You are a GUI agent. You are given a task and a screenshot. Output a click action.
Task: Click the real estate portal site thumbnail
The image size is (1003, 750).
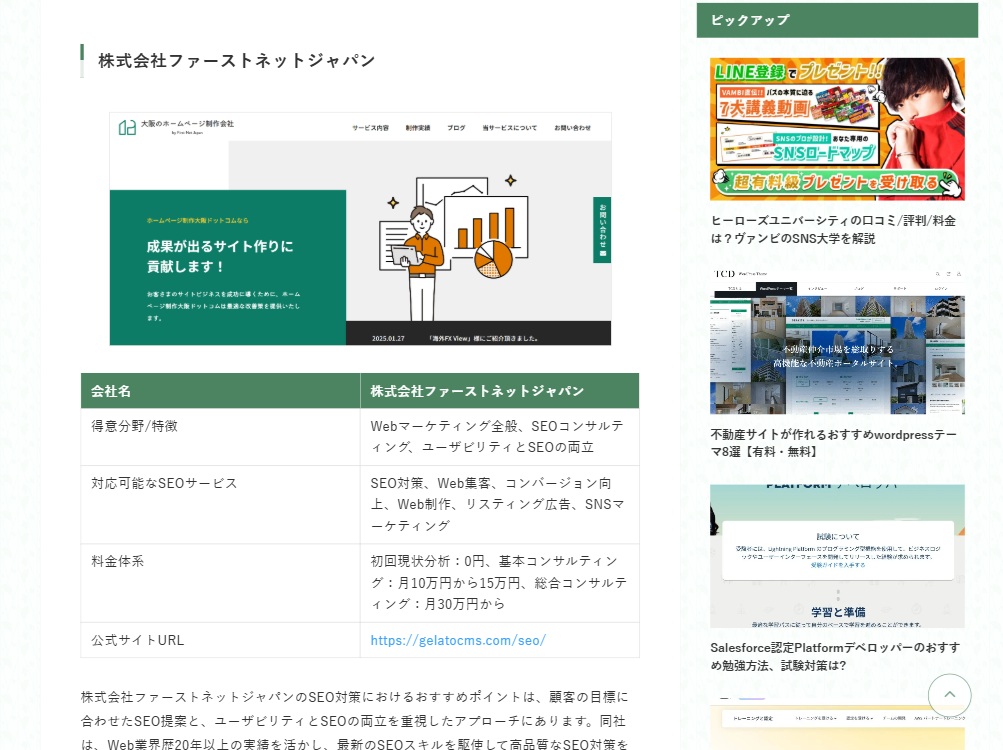coord(837,342)
